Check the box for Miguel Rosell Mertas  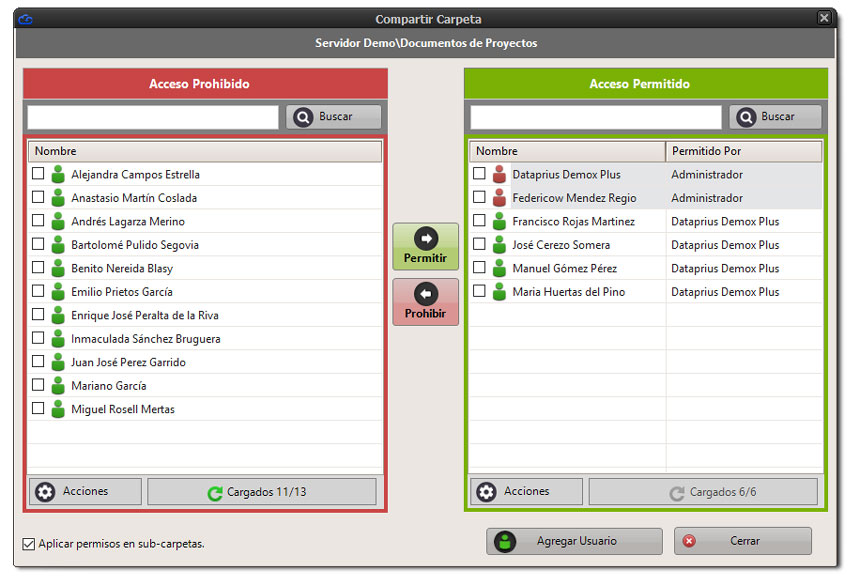pyautogui.click(x=38, y=408)
